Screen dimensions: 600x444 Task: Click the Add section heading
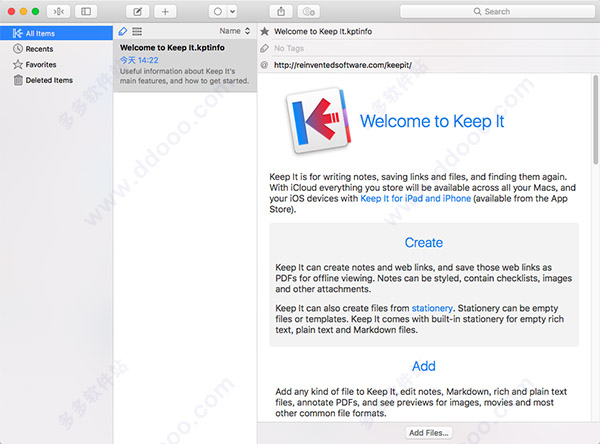tap(424, 366)
